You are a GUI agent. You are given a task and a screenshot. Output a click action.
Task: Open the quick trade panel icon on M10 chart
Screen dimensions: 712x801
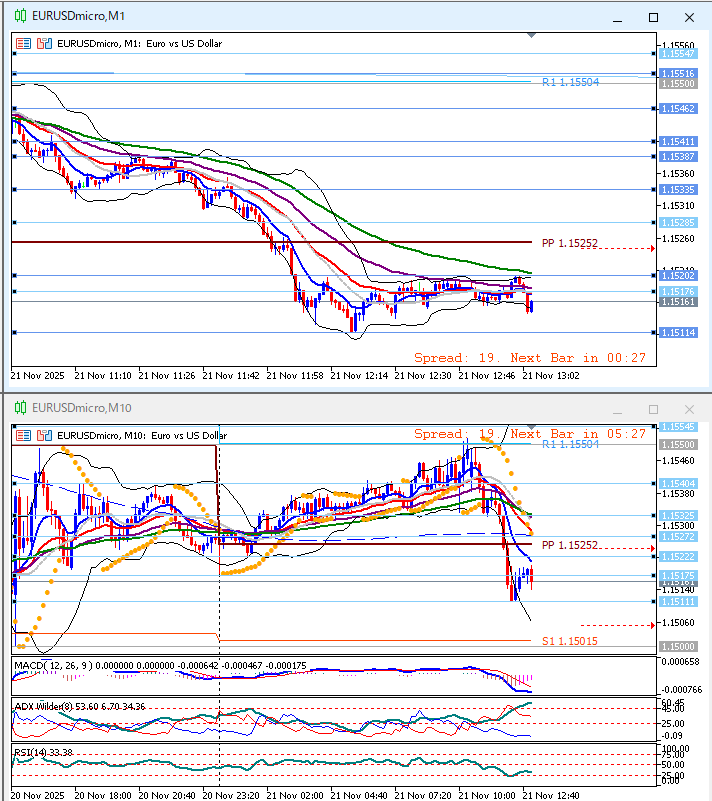click(23, 435)
